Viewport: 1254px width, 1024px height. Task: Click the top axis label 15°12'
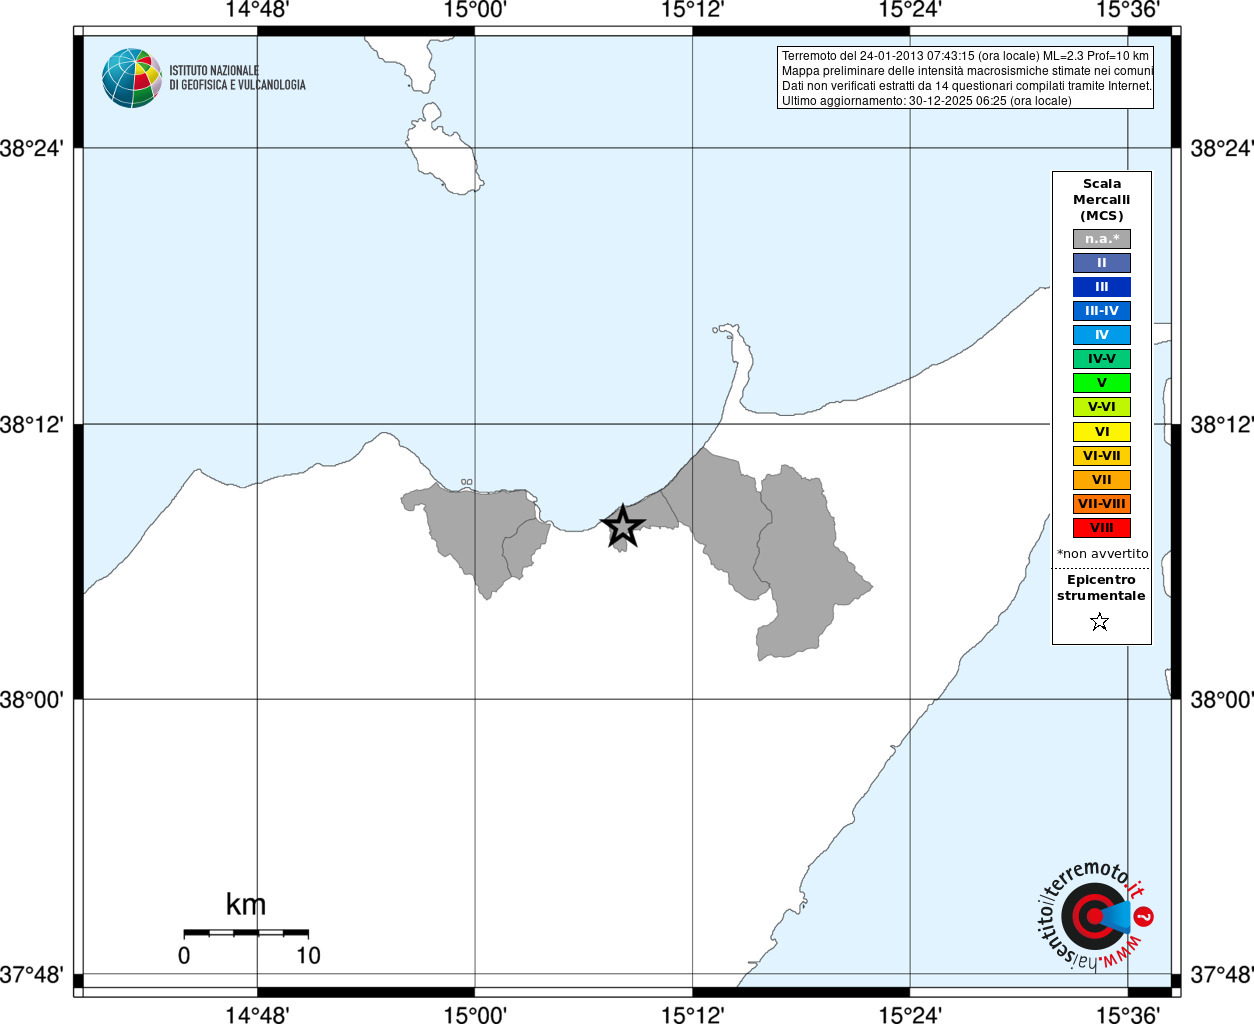692,11
